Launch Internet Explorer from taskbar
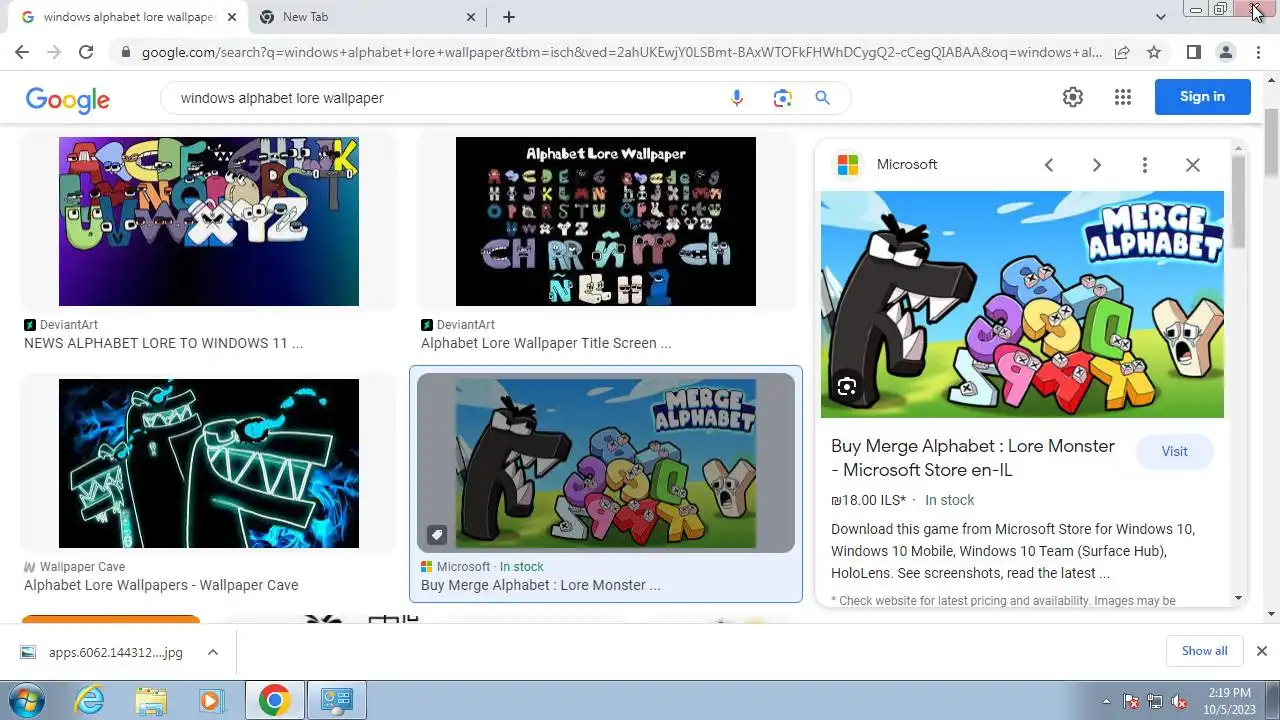1280x720 pixels. [x=90, y=701]
